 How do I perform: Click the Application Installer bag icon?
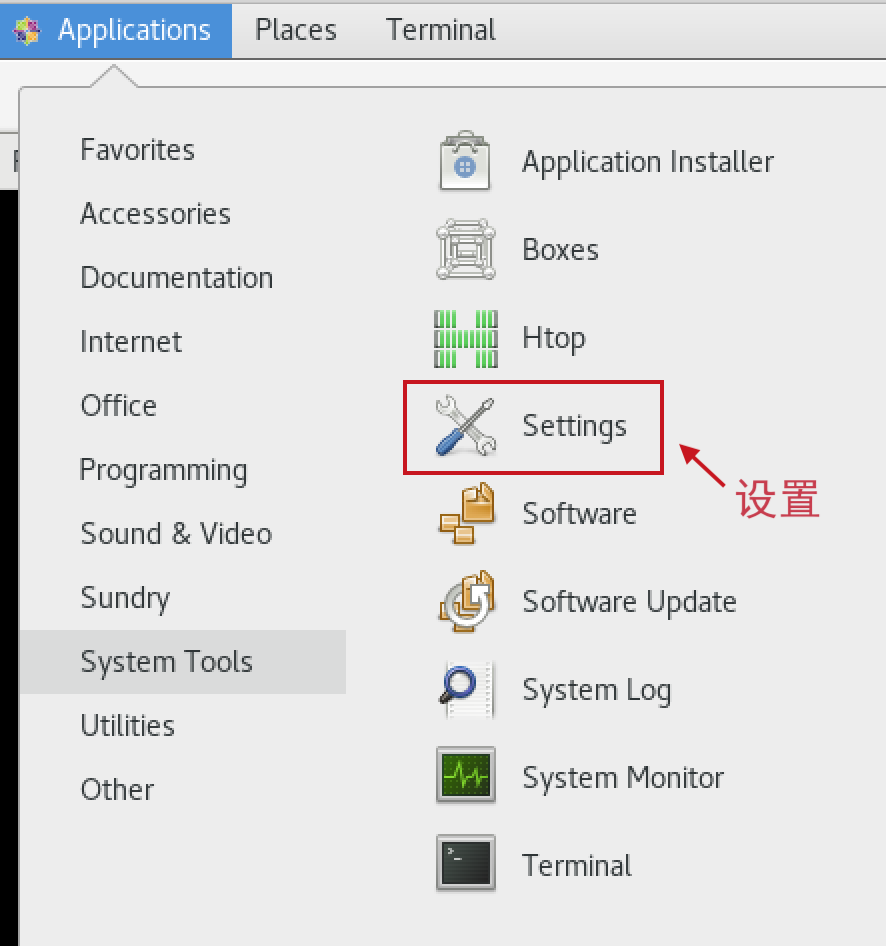(465, 162)
